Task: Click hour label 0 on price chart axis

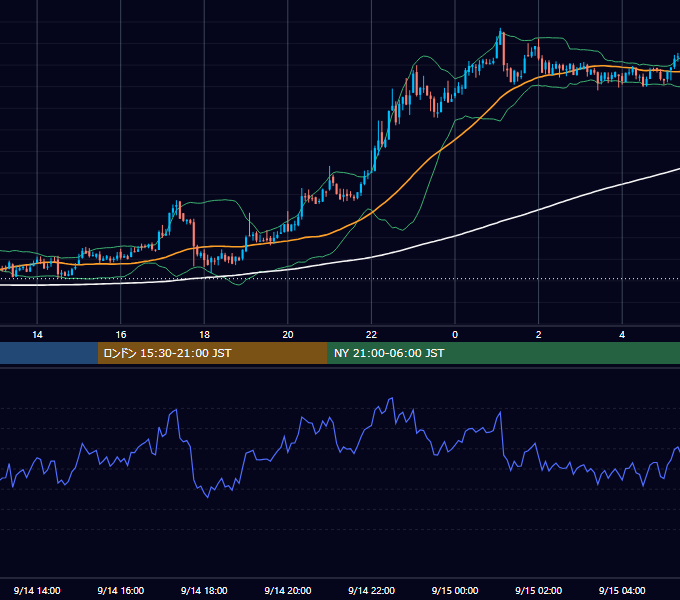Action: point(455,335)
